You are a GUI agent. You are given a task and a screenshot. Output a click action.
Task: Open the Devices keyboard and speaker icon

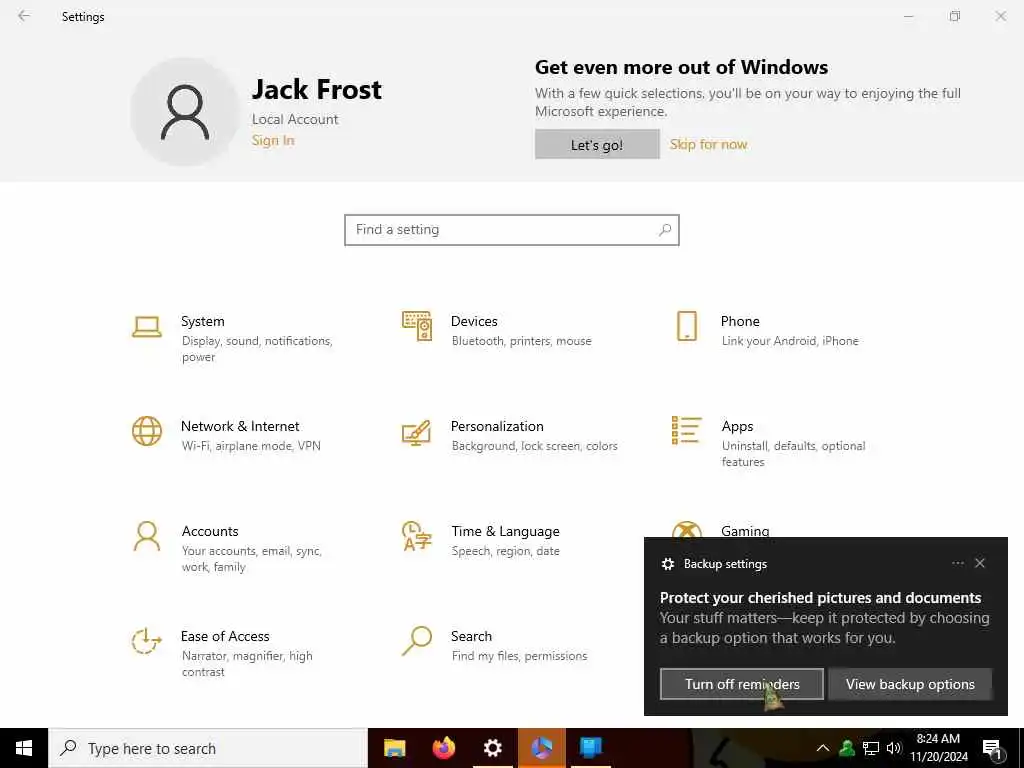417,326
